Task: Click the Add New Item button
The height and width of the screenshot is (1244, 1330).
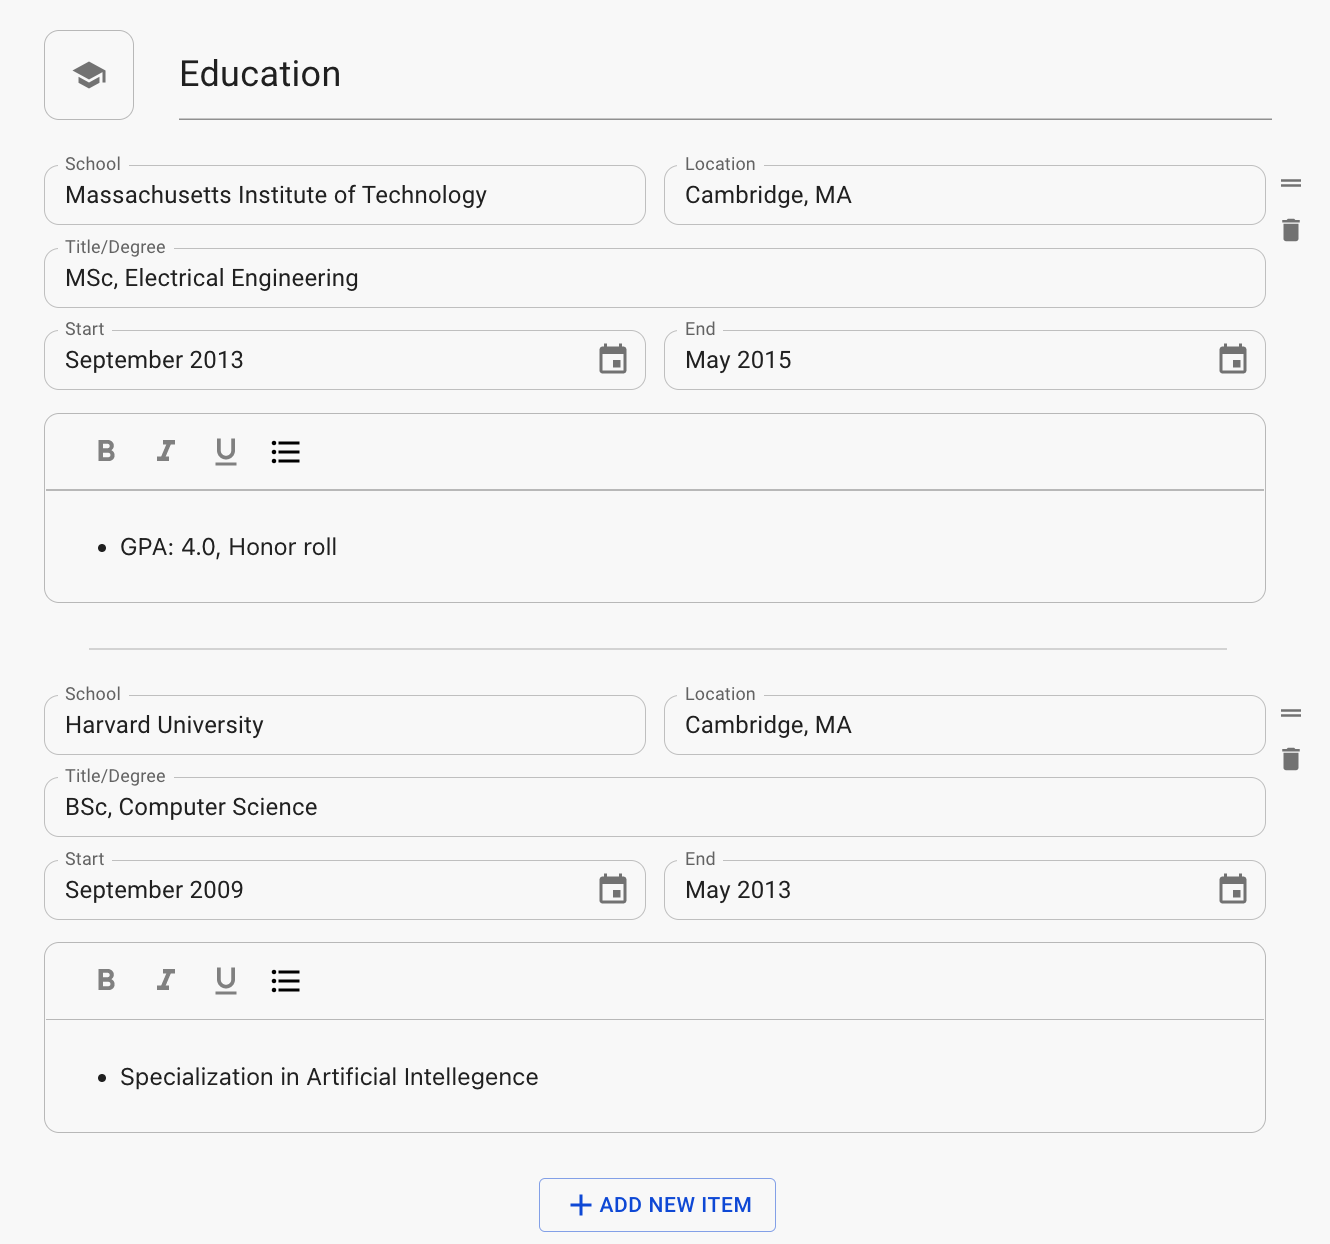Action: 657,1205
